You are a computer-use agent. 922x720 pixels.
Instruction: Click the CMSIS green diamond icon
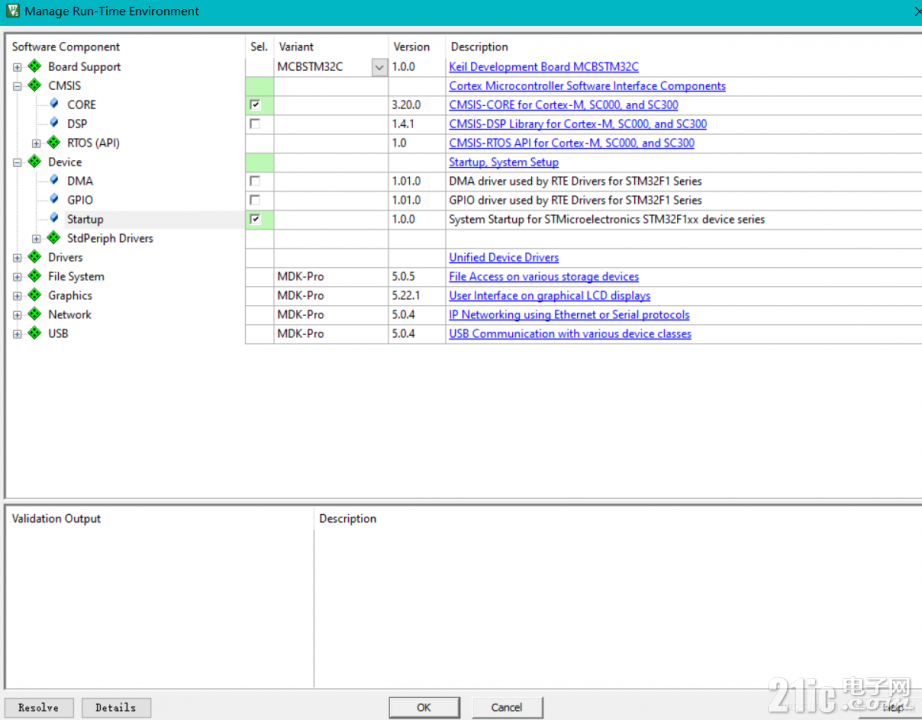point(35,85)
